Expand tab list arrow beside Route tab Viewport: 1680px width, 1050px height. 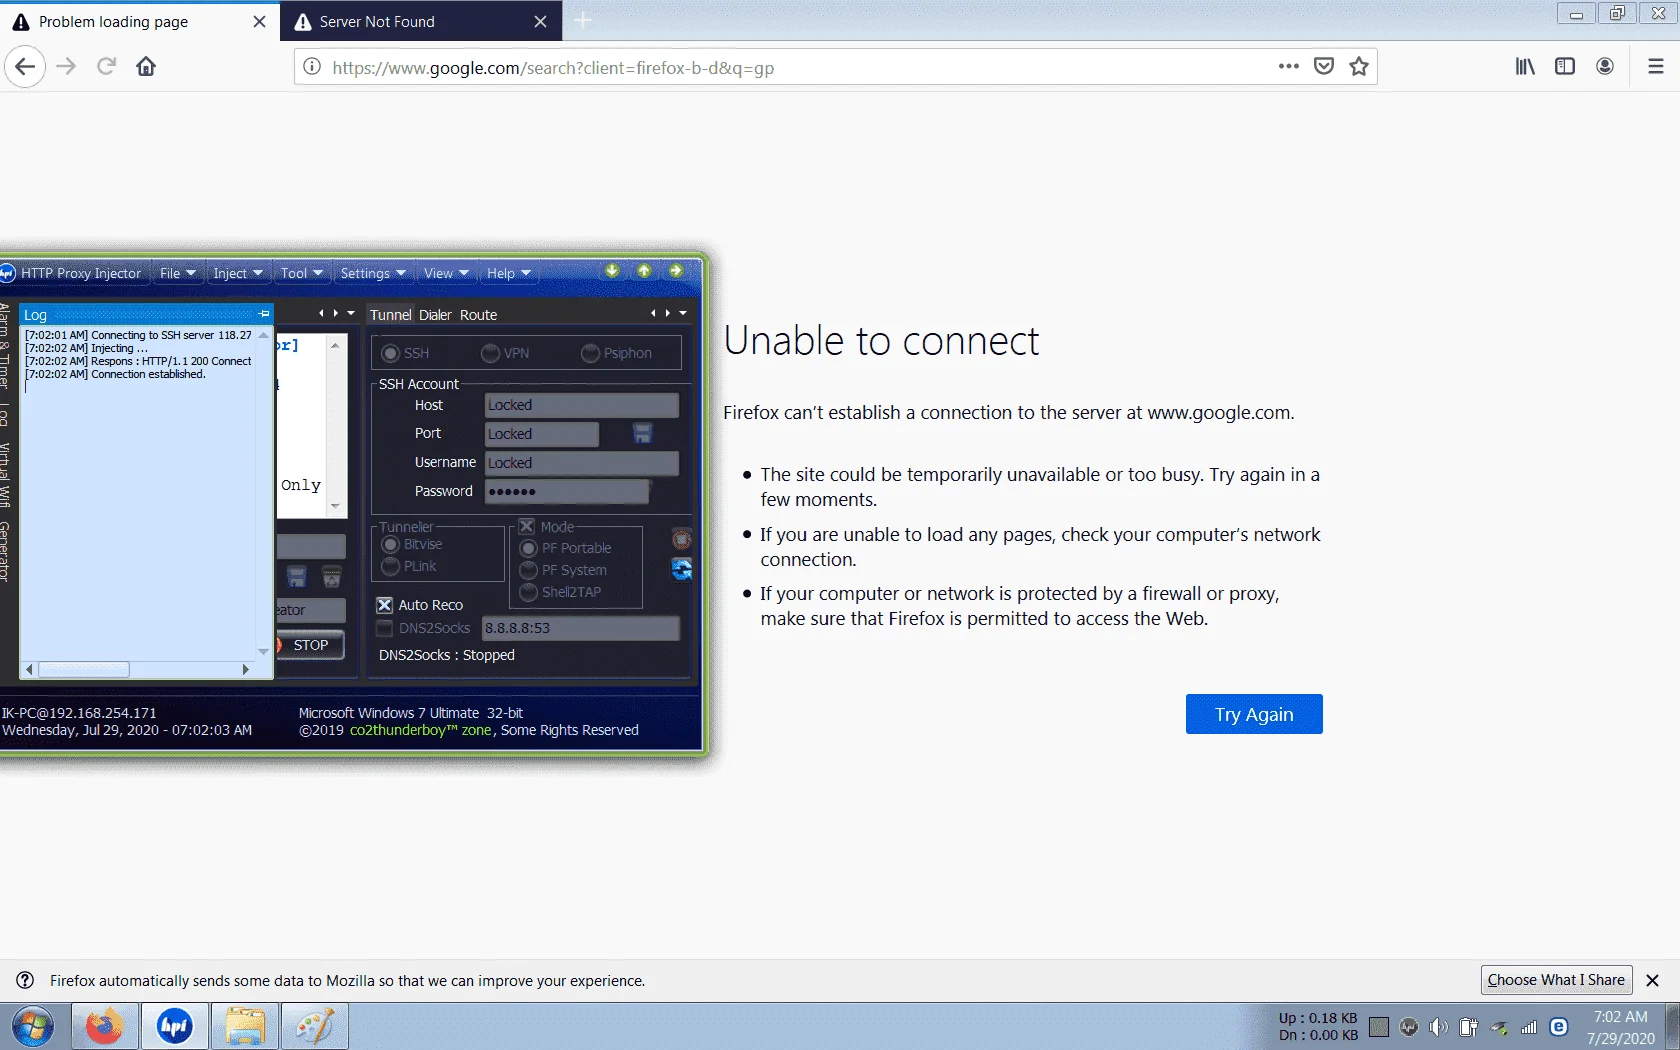(x=683, y=313)
